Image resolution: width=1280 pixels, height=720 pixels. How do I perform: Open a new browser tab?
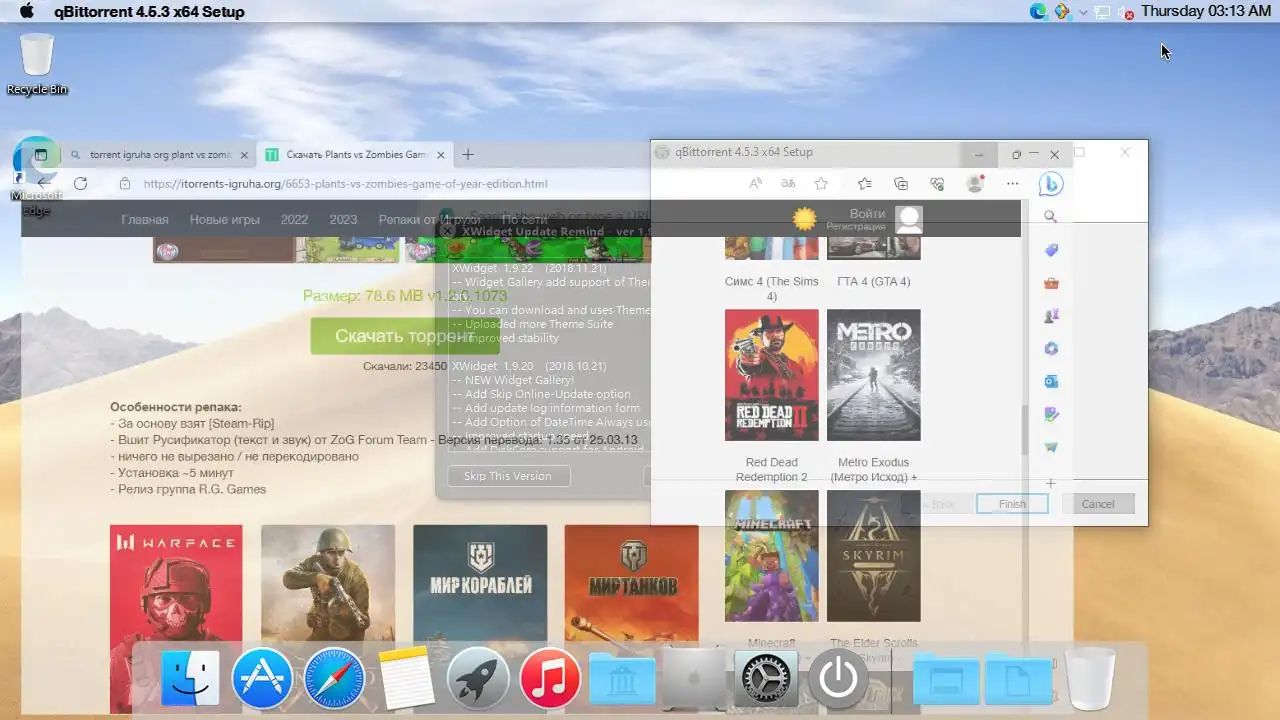point(467,154)
